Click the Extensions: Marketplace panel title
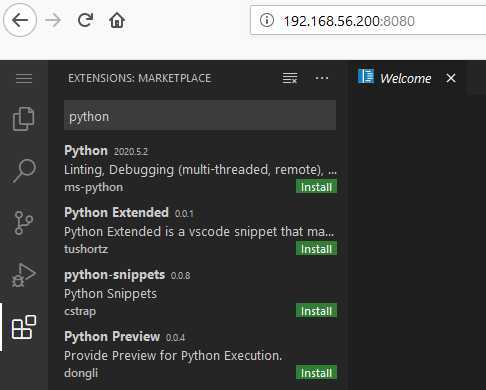Viewport: 486px width, 390px height. point(140,78)
